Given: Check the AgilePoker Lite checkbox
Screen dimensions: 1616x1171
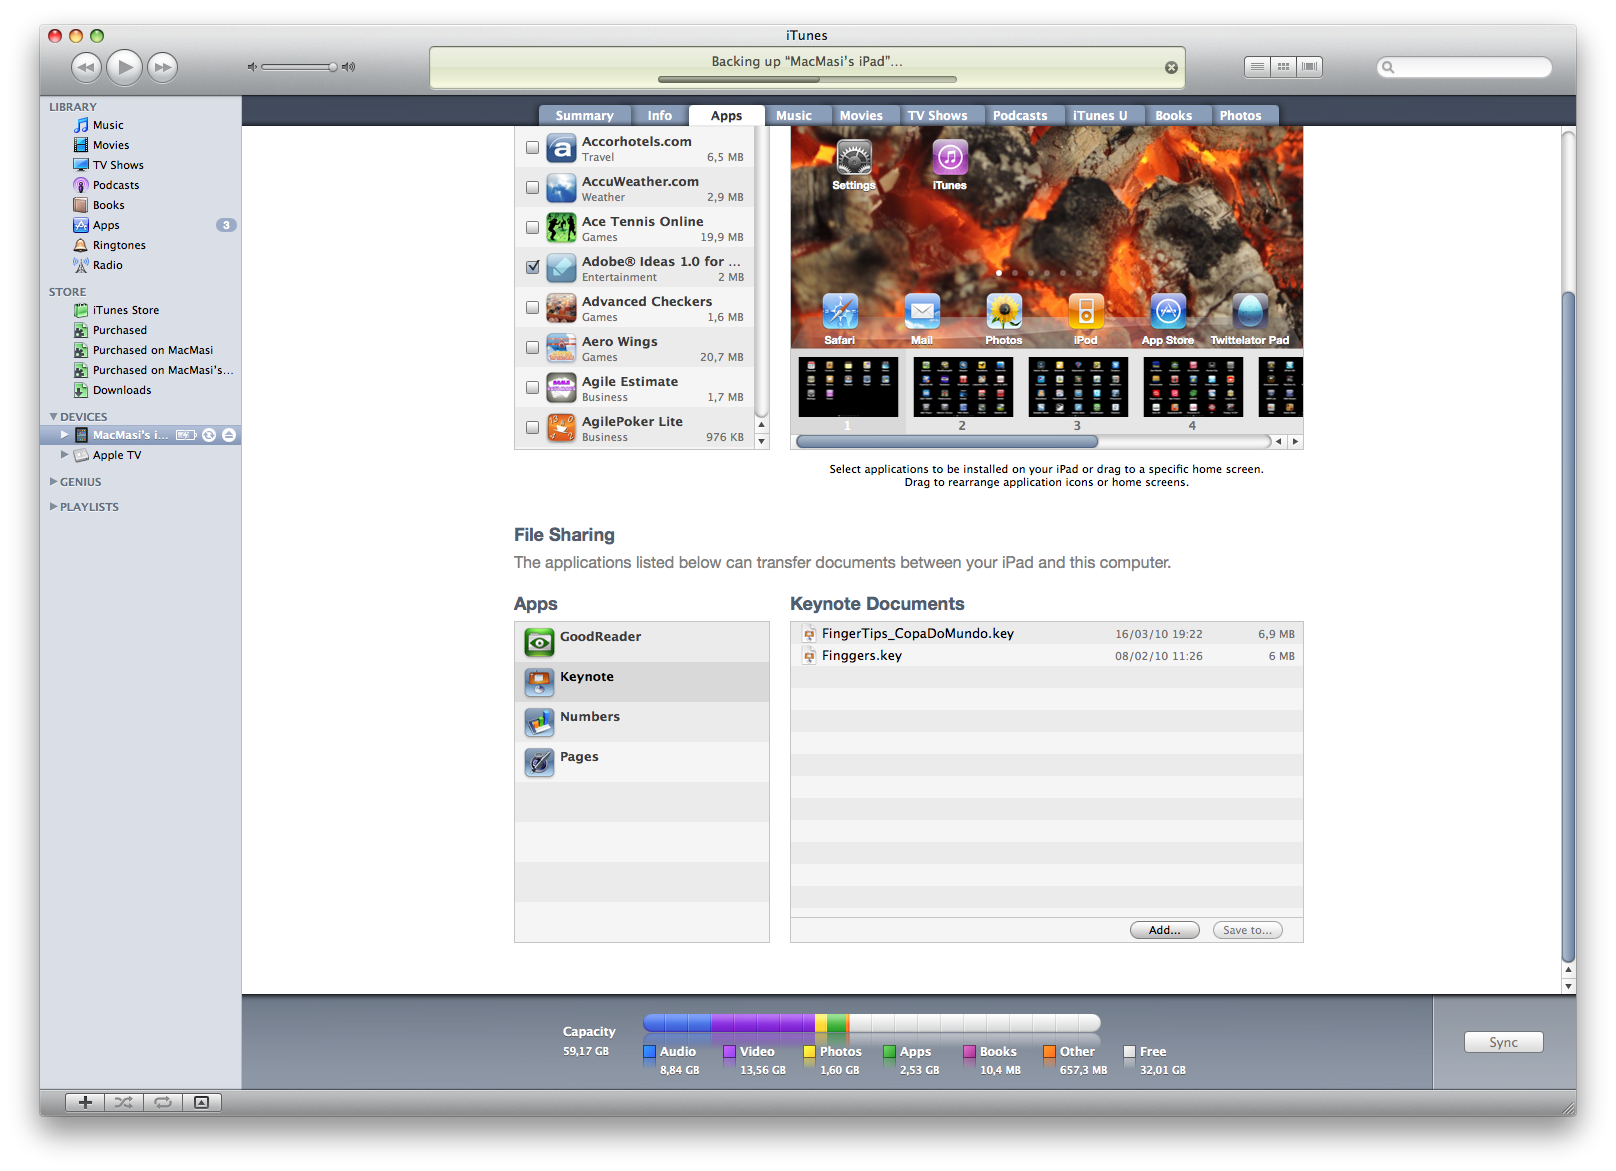Looking at the screenshot, I should point(532,428).
